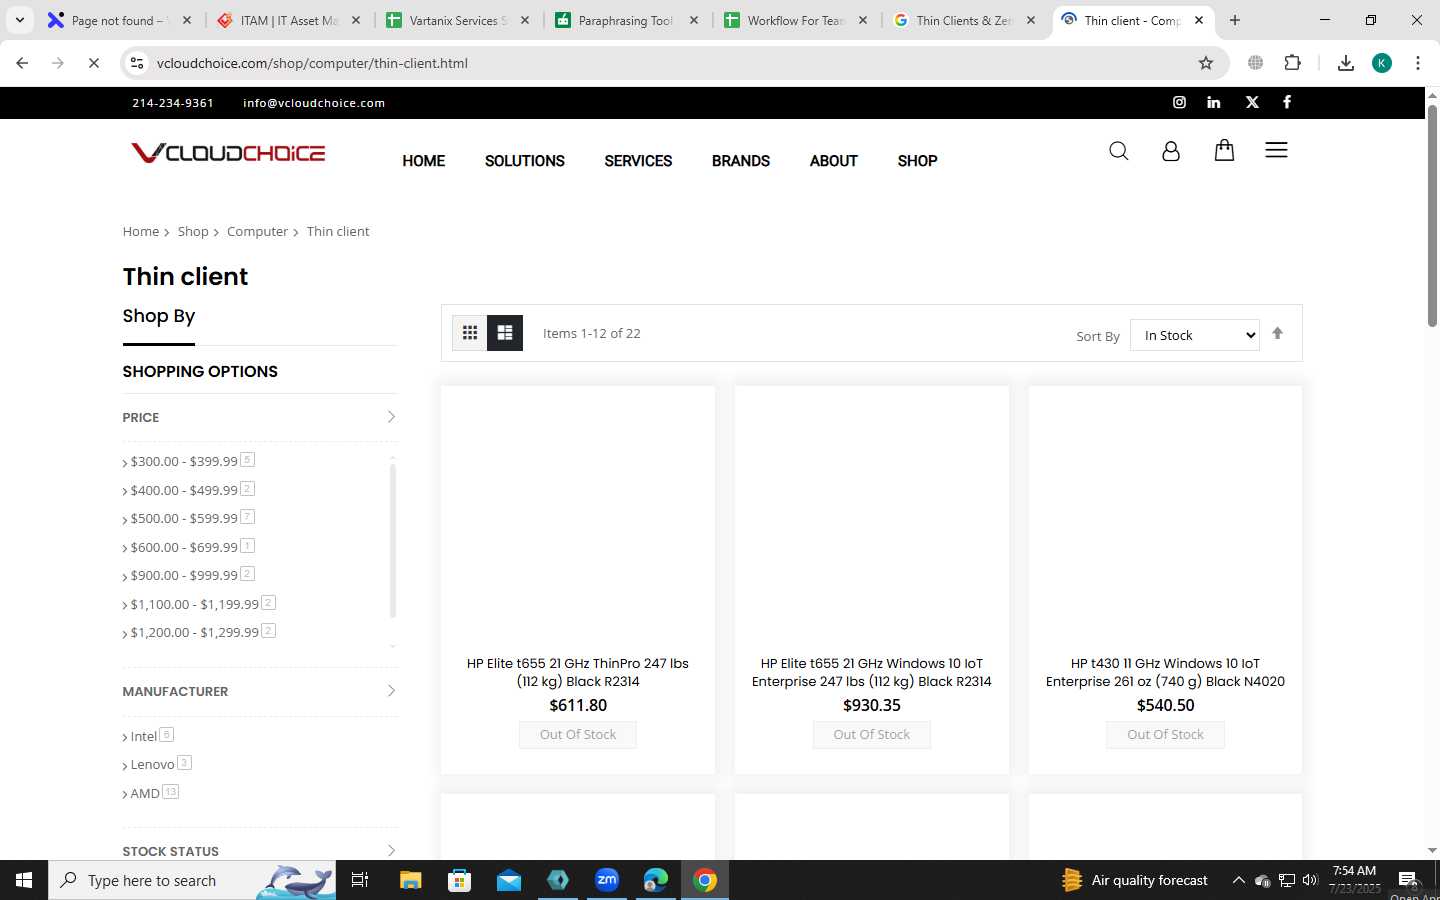Filter price $500.00 - $599.99
The width and height of the screenshot is (1440, 900).
click(x=184, y=518)
